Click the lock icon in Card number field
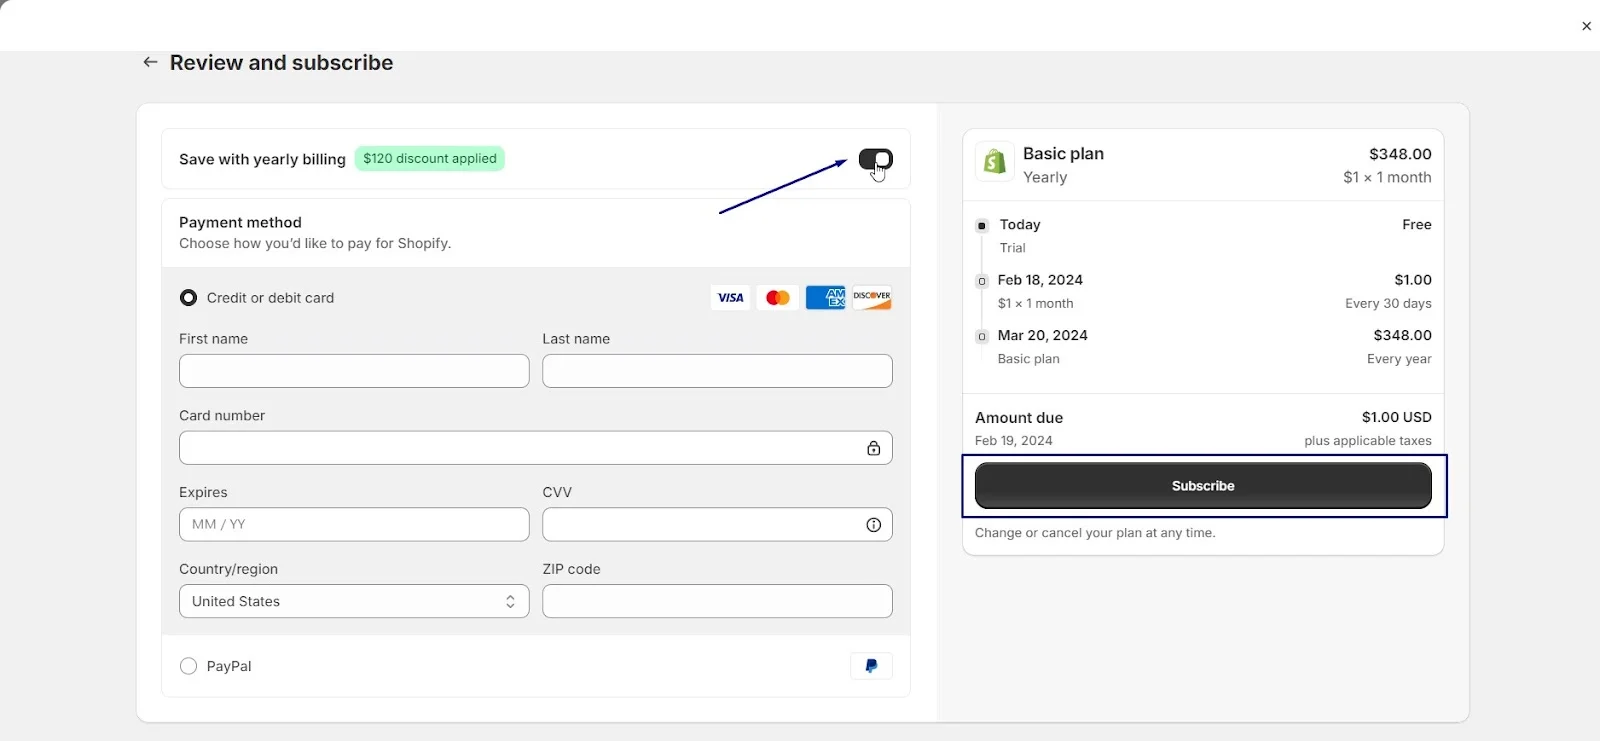This screenshot has height=741, width=1600. (x=873, y=448)
